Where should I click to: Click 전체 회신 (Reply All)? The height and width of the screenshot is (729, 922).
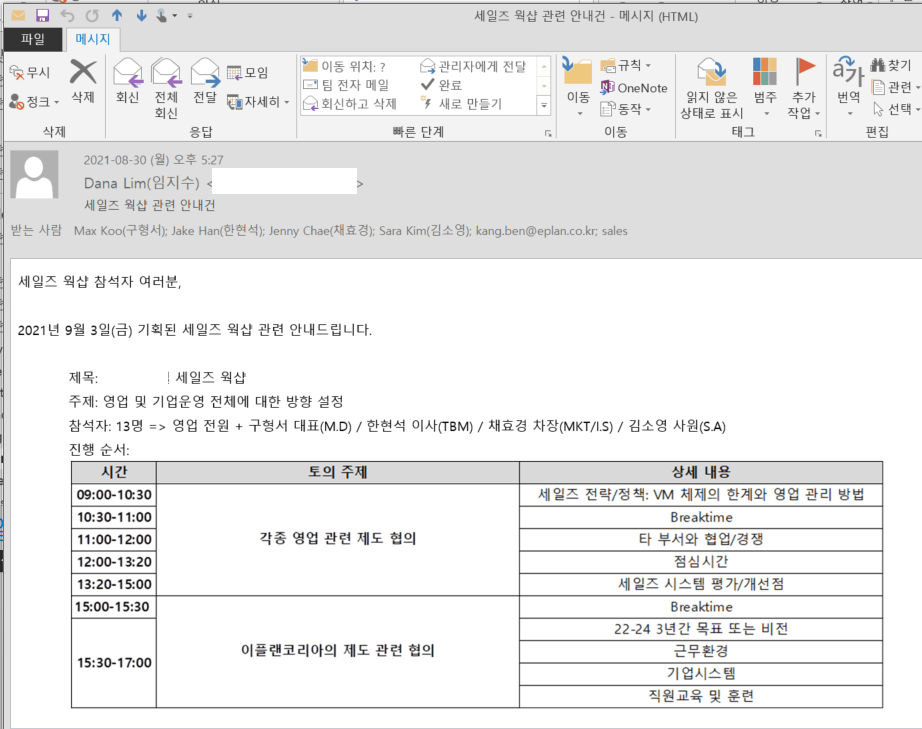pyautogui.click(x=166, y=88)
